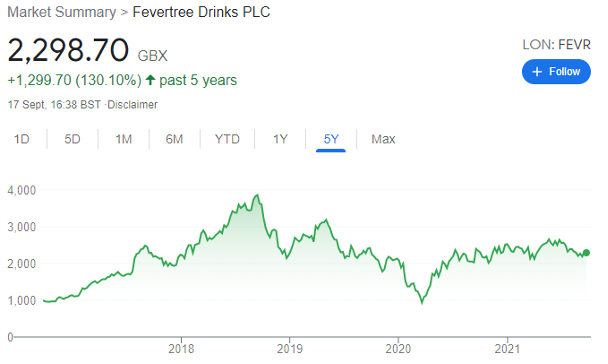Click the green up arrow icon
The width and height of the screenshot is (608, 364).
click(150, 80)
